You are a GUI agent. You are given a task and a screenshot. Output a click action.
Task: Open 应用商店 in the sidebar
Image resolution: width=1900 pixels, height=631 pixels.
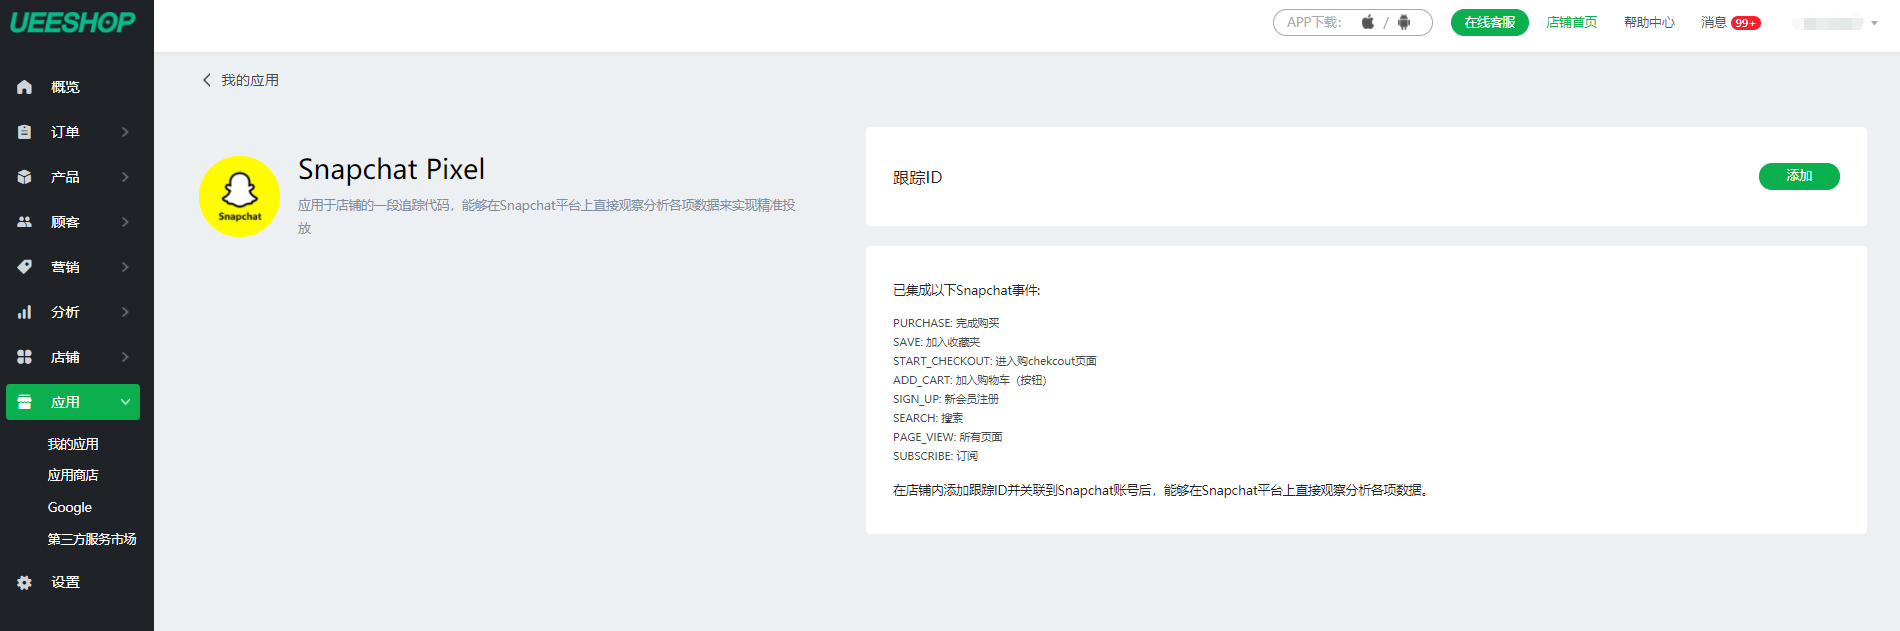pos(73,475)
